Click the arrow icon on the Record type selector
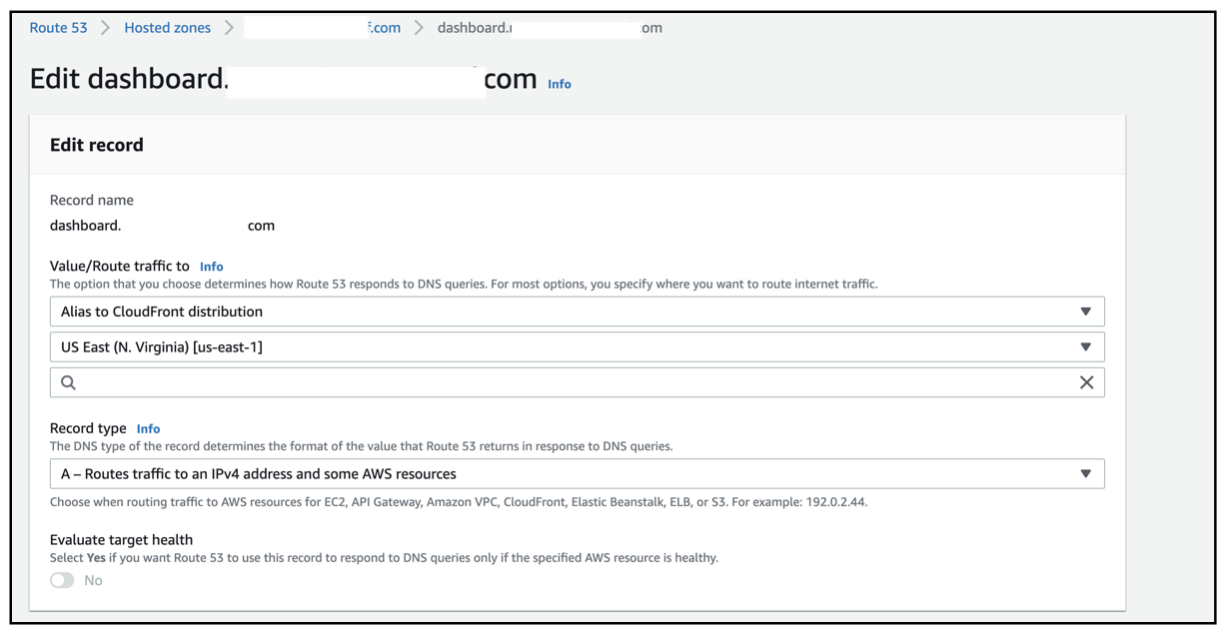This screenshot has width=1228, height=630. [1086, 474]
